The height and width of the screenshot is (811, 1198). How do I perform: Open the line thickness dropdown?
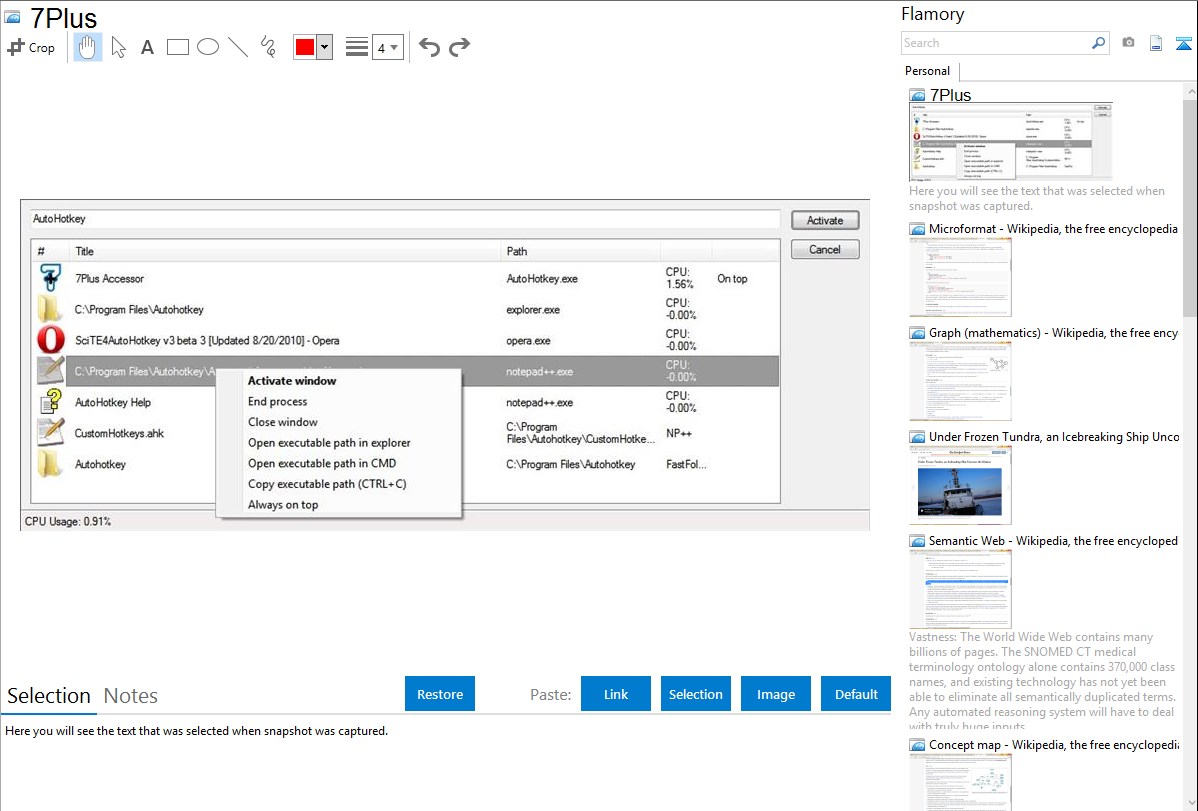(x=387, y=47)
